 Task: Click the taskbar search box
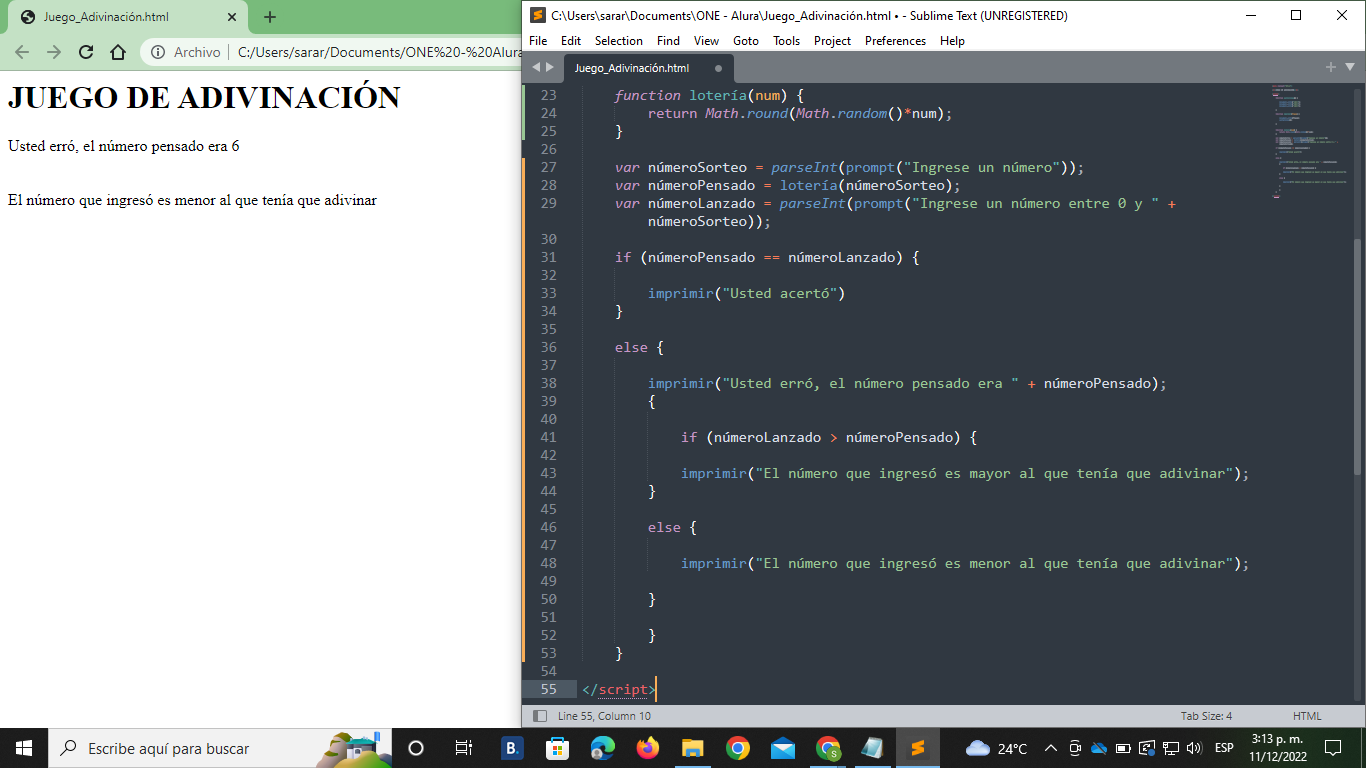pyautogui.click(x=220, y=748)
